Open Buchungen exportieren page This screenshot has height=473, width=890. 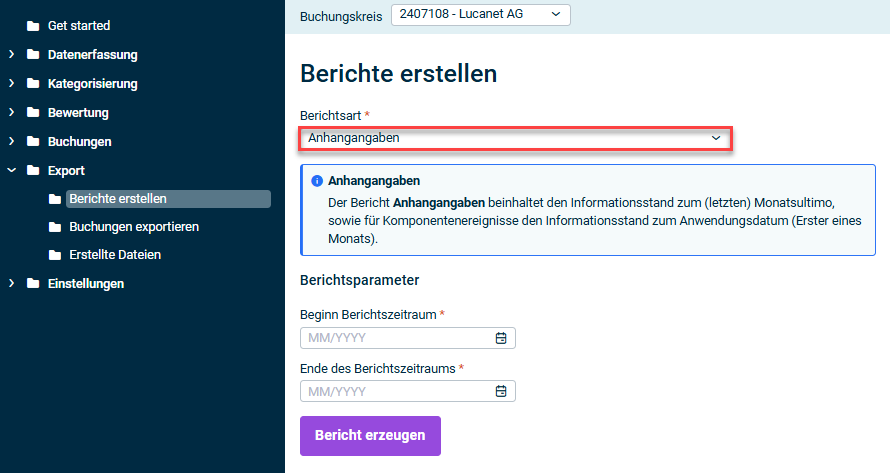pos(134,227)
